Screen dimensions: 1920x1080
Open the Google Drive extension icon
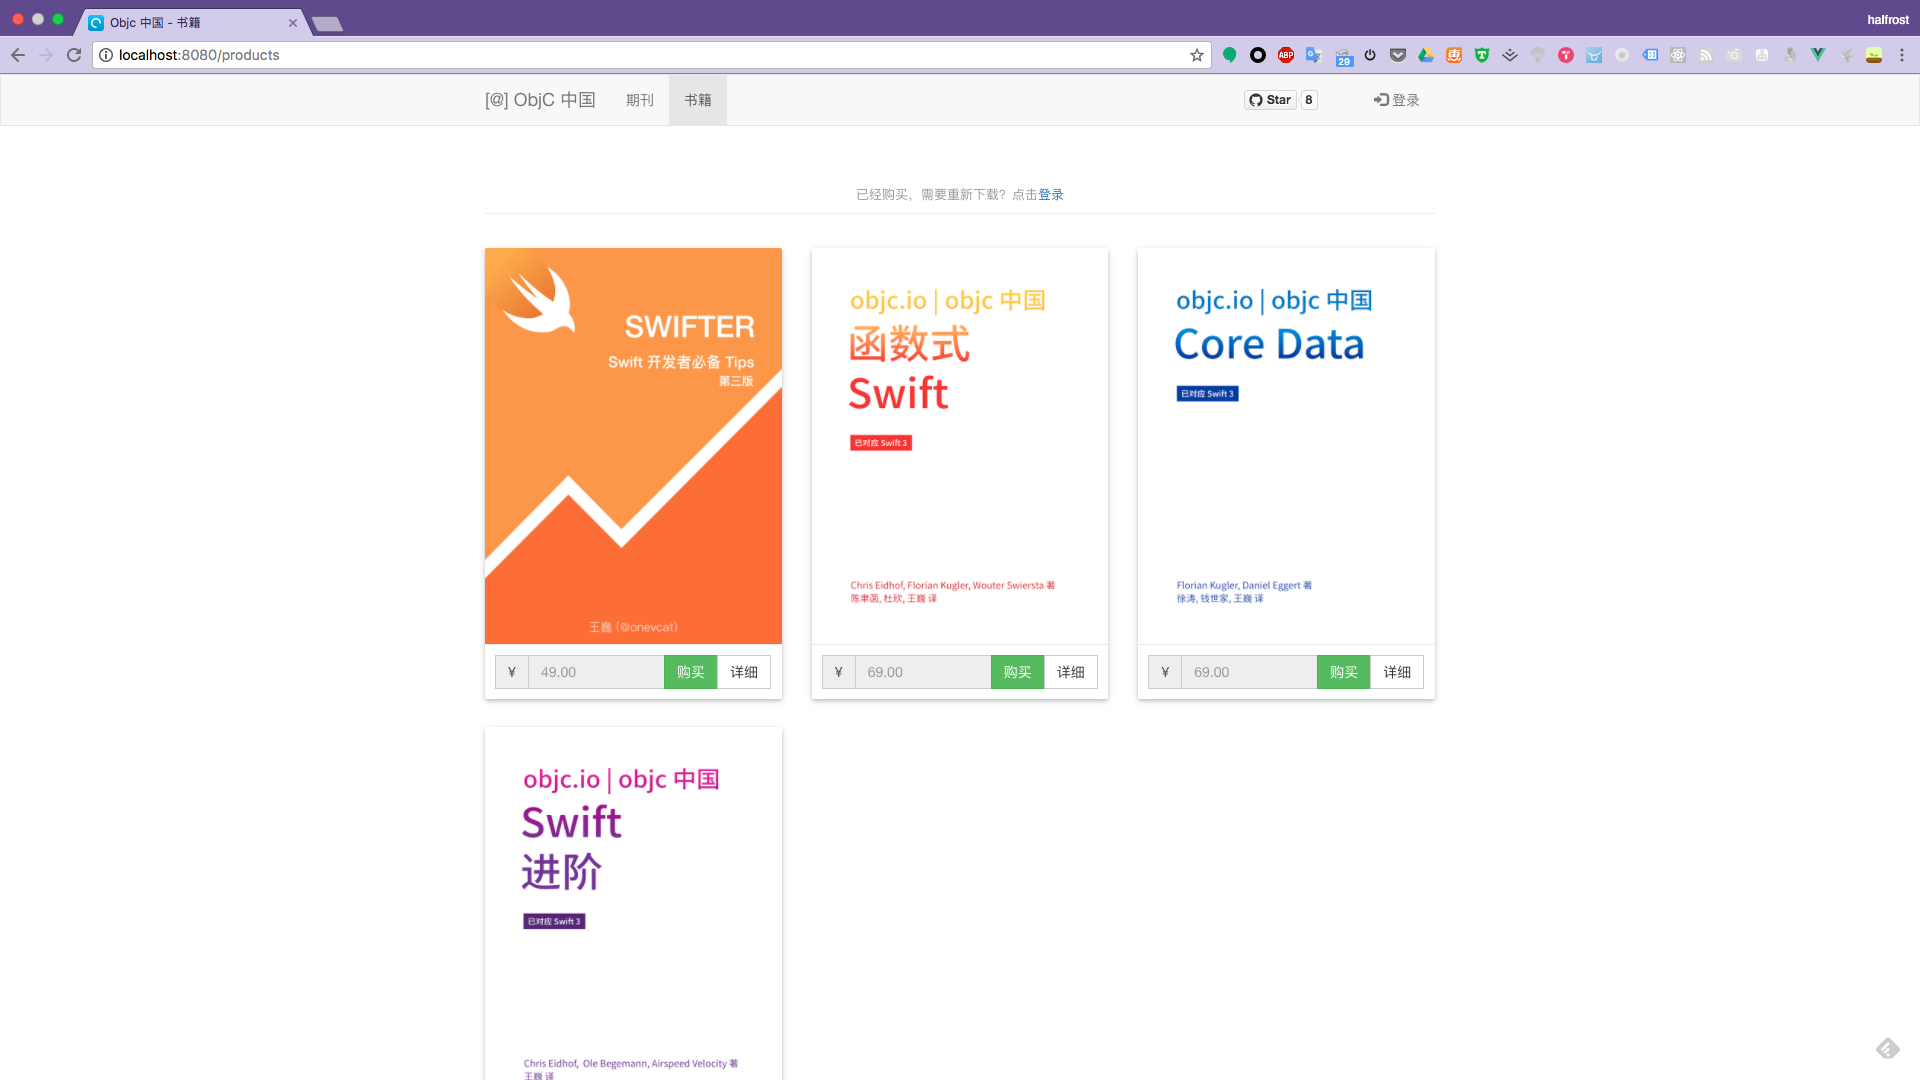(1426, 55)
